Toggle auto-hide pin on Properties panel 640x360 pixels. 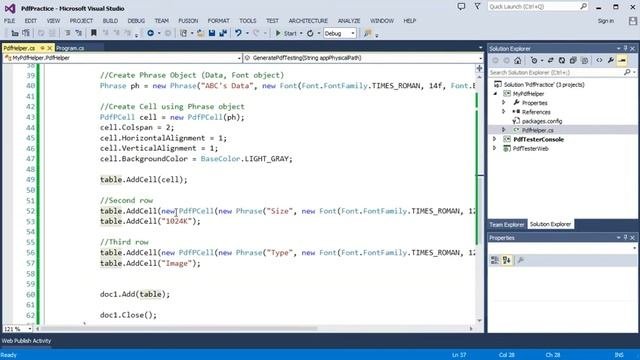625,238
